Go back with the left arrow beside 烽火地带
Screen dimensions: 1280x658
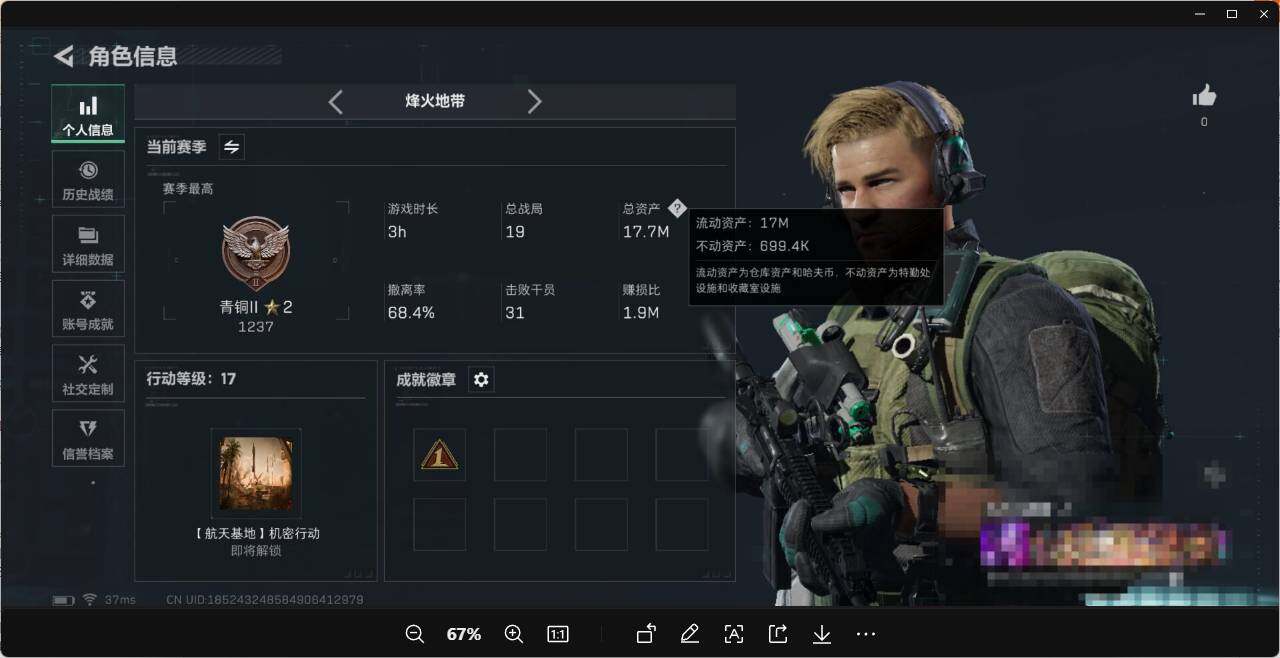[335, 101]
